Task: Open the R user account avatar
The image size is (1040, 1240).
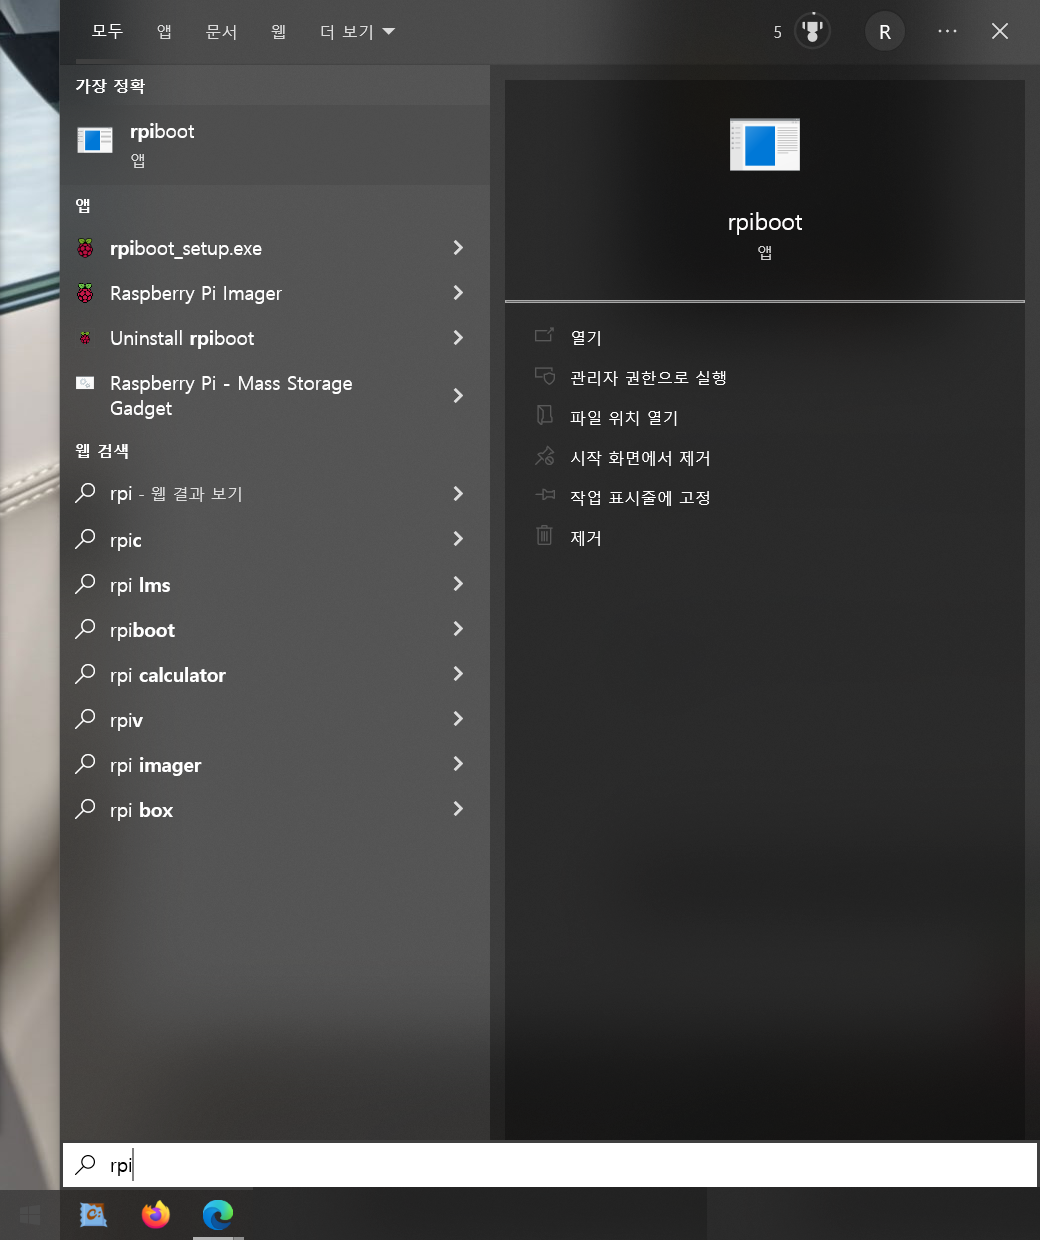Action: click(x=885, y=32)
